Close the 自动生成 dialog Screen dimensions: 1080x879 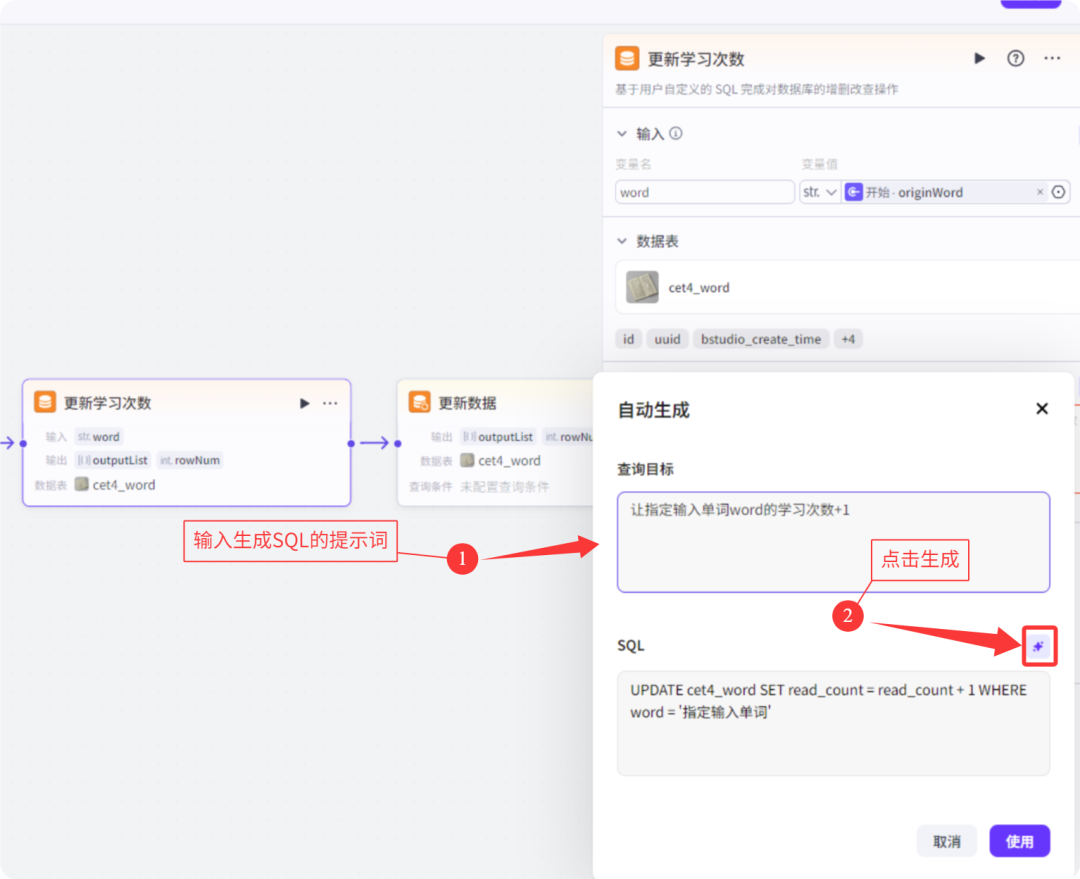(1041, 408)
